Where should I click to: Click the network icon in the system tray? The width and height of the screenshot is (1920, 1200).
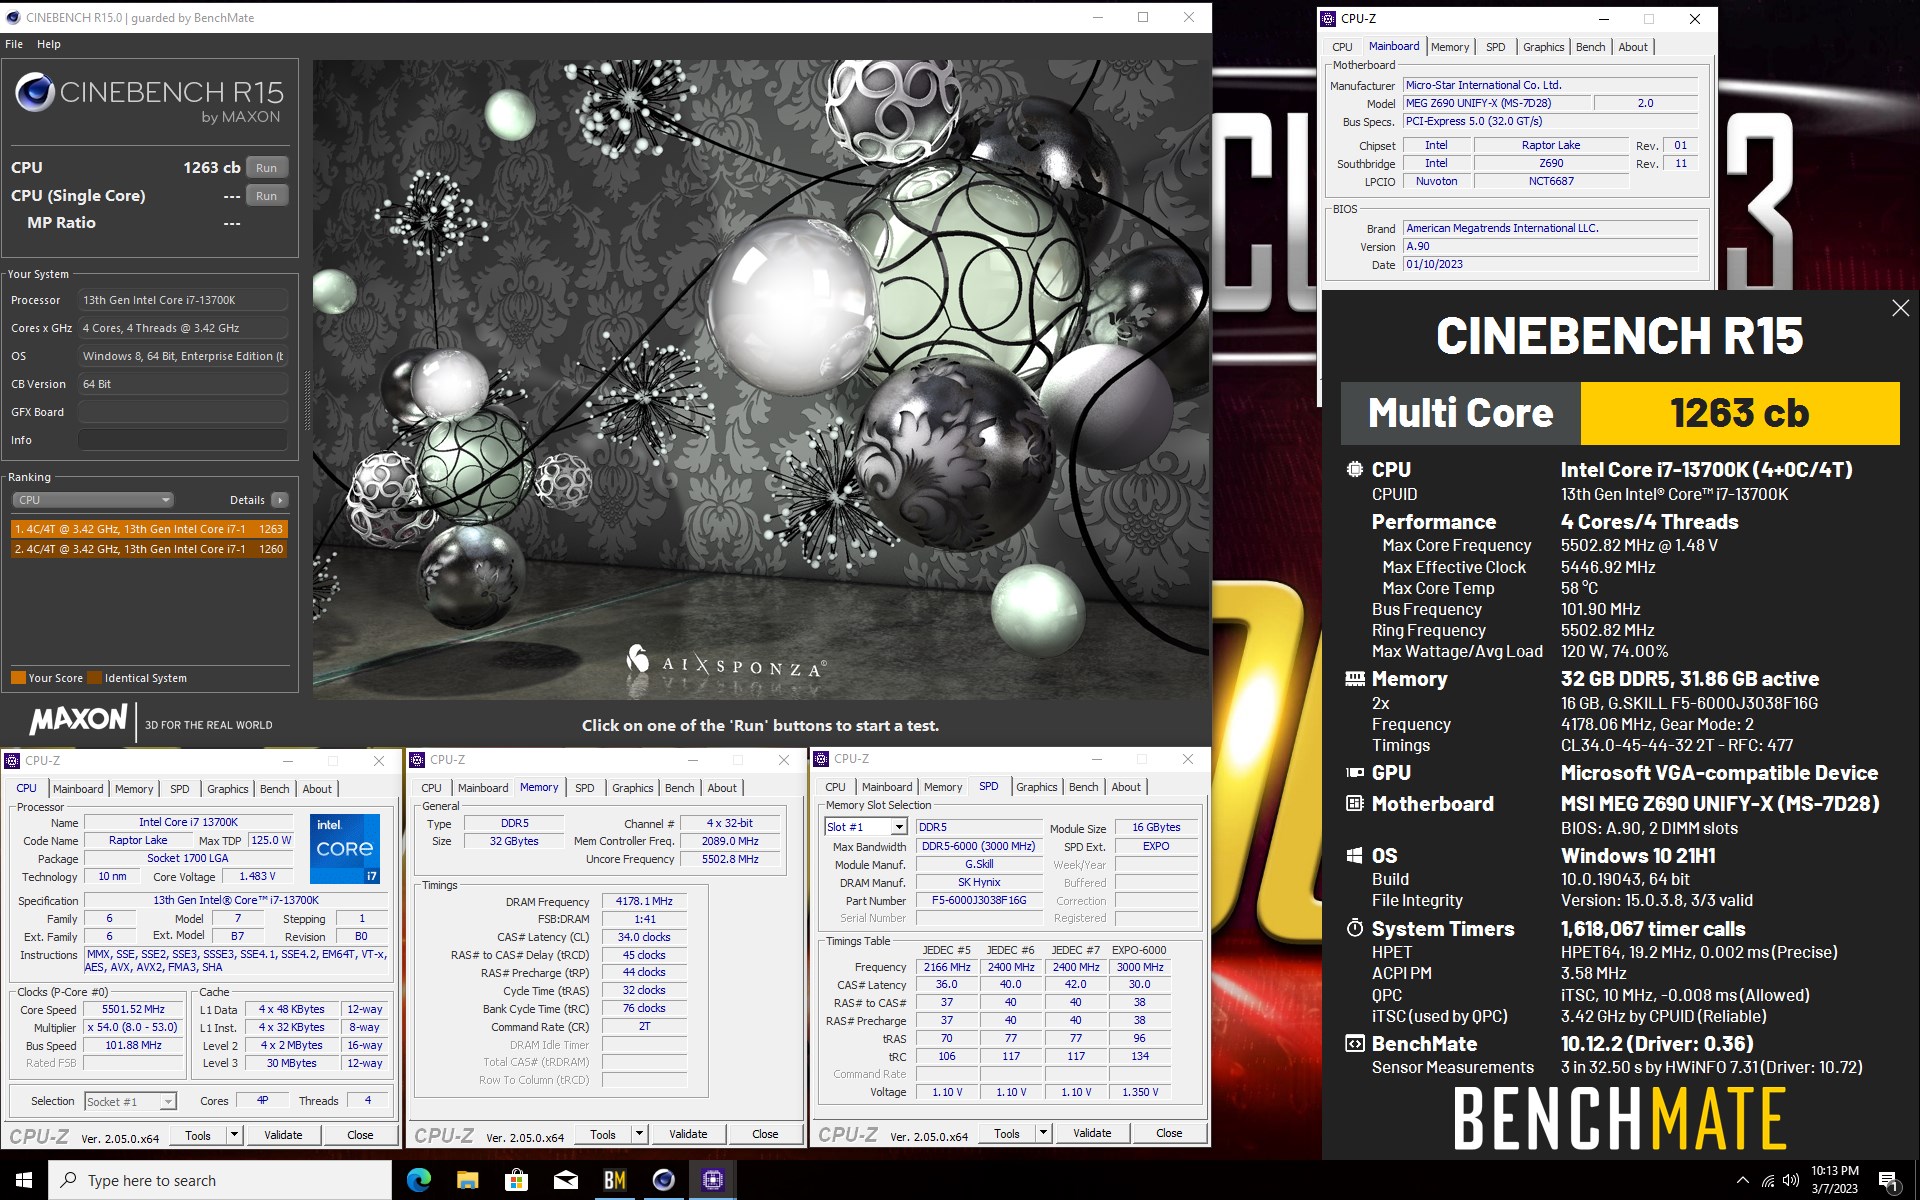(1767, 1181)
